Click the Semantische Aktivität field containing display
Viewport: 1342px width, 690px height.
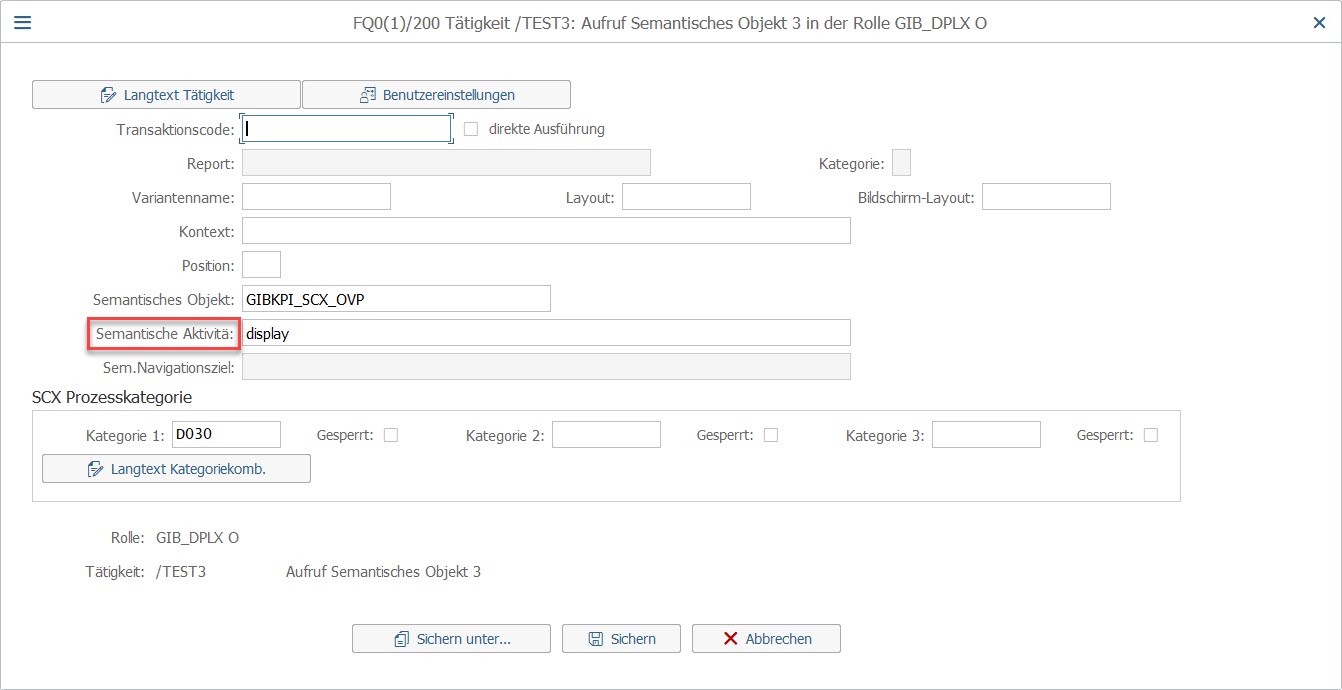[x=546, y=333]
